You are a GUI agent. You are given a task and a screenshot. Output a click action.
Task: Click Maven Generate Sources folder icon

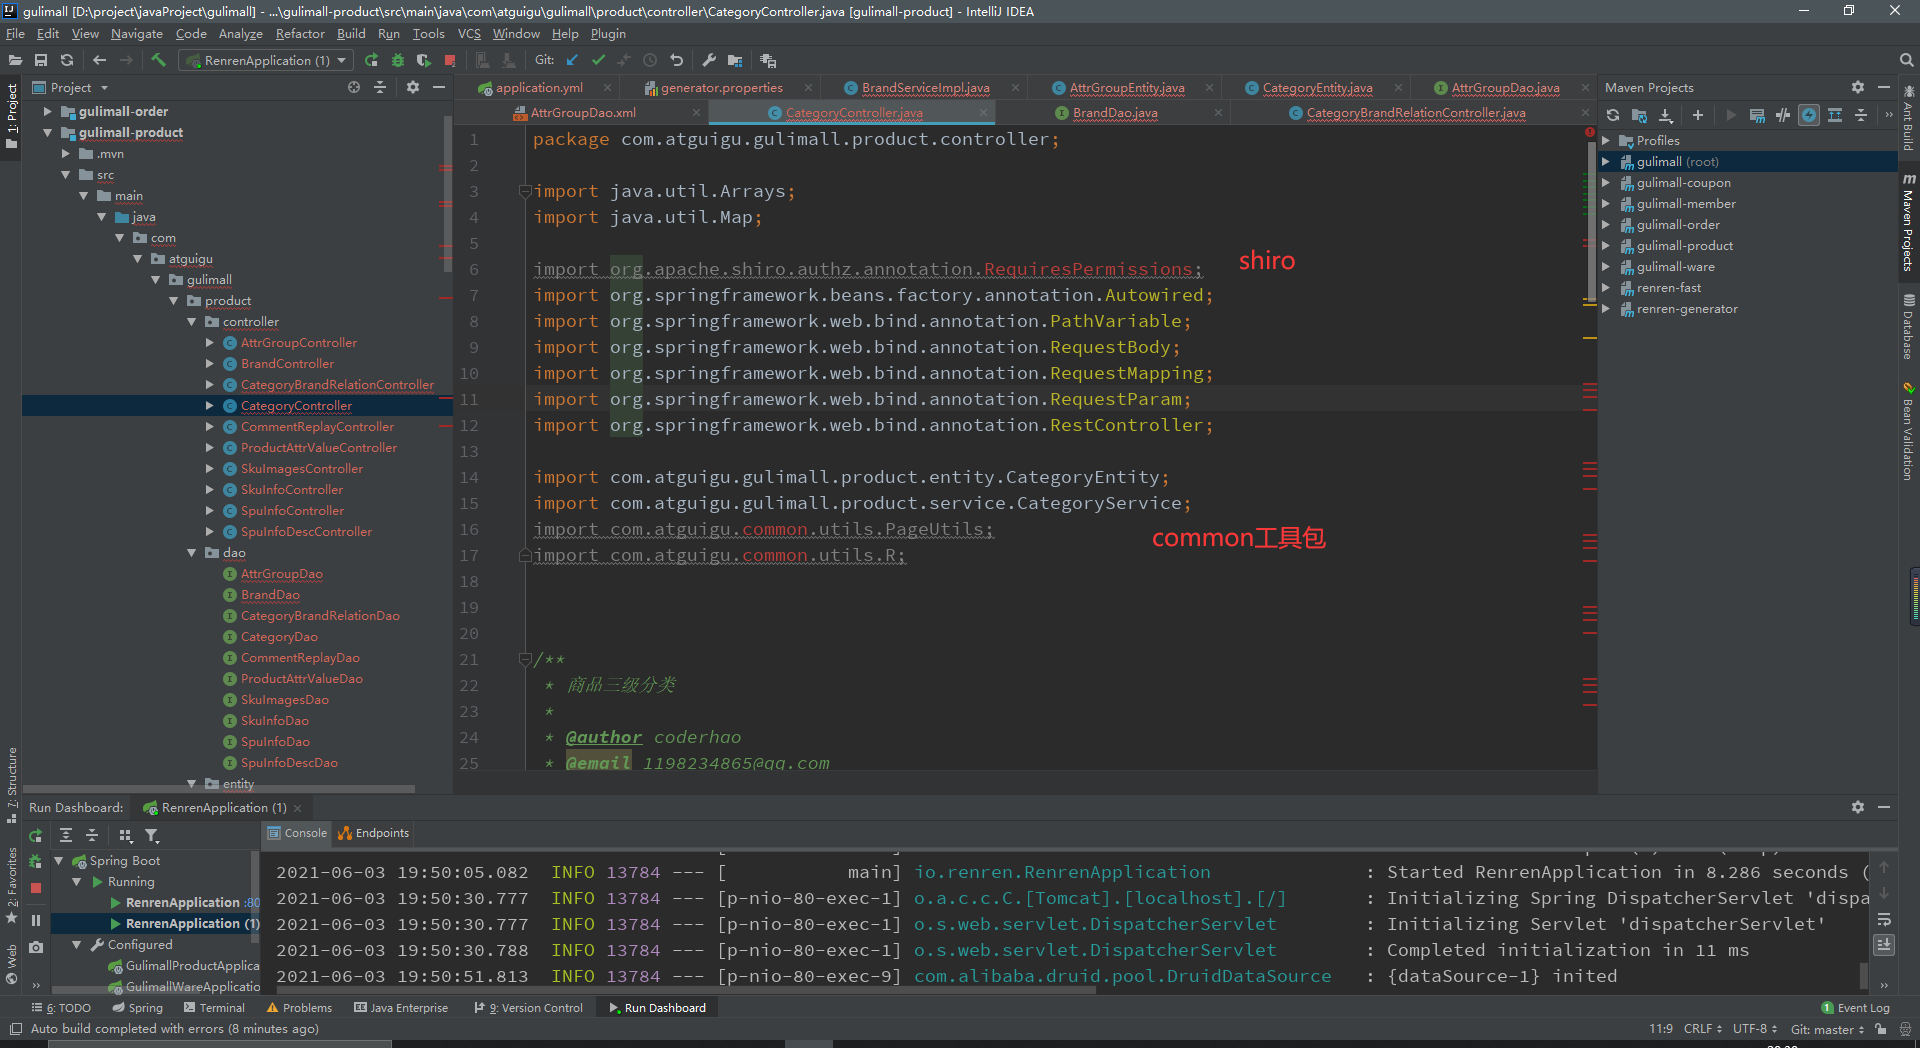pos(1639,115)
